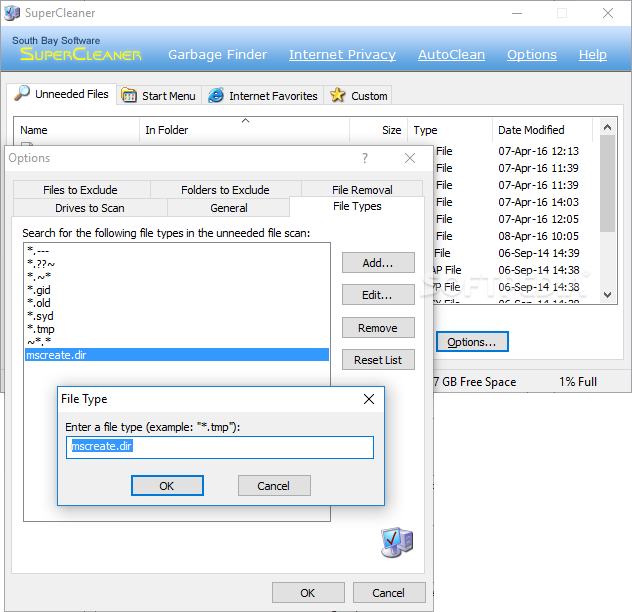
Task: Click the scroll down arrow of file list
Action: point(607,295)
